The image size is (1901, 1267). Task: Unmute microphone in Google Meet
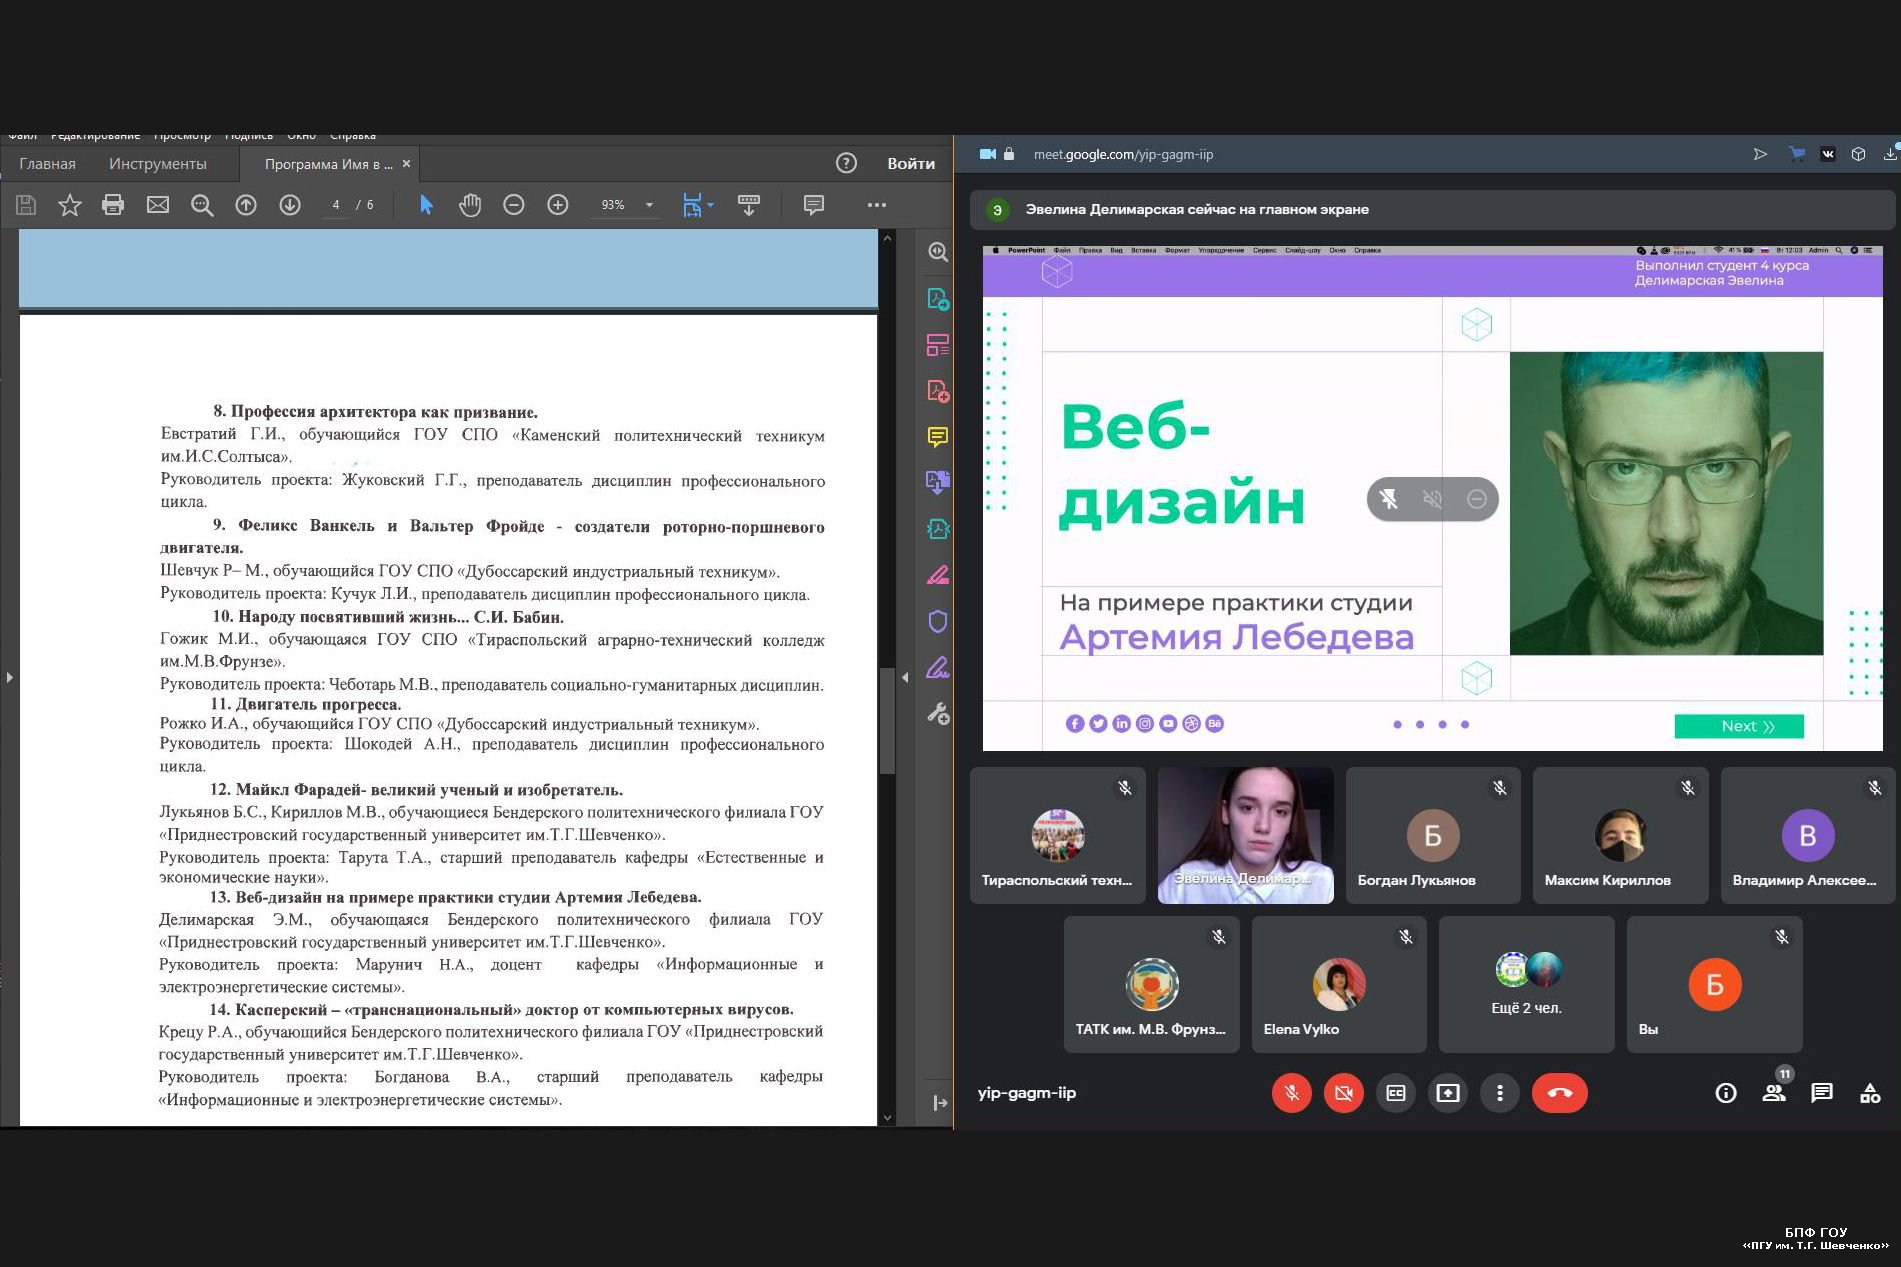point(1292,1093)
